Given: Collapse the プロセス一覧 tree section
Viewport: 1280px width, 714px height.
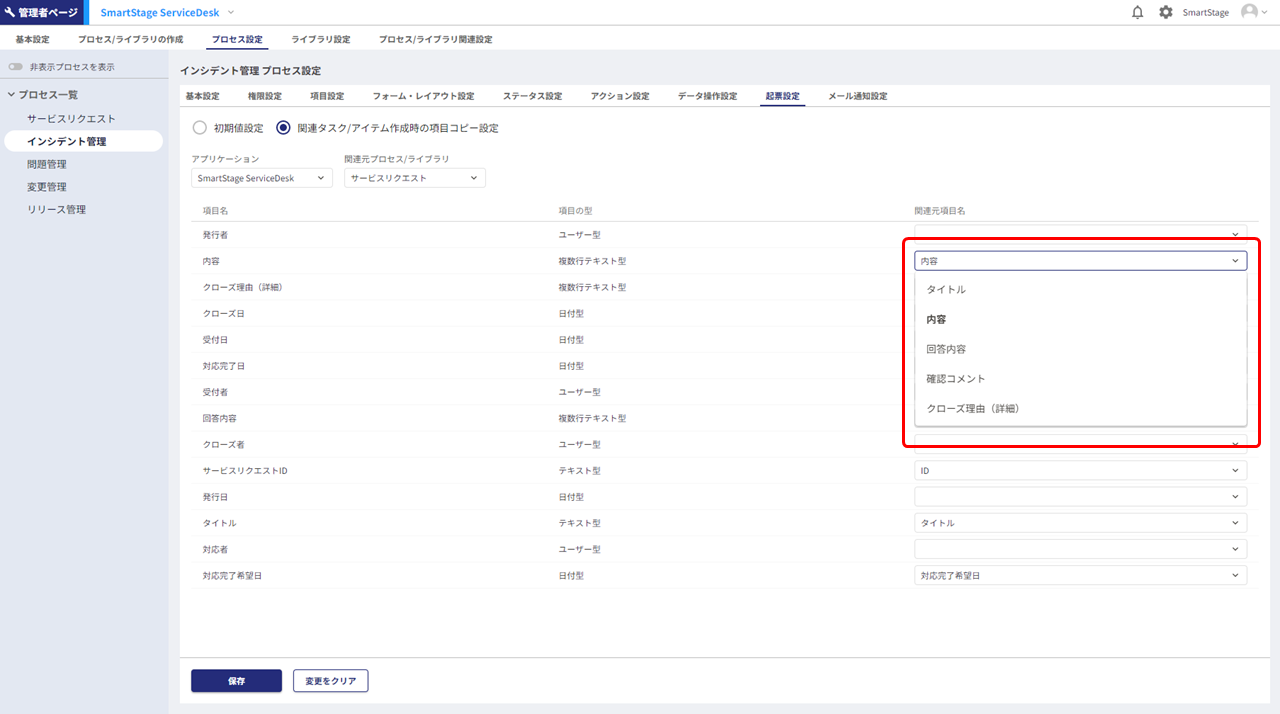Looking at the screenshot, I should point(11,95).
